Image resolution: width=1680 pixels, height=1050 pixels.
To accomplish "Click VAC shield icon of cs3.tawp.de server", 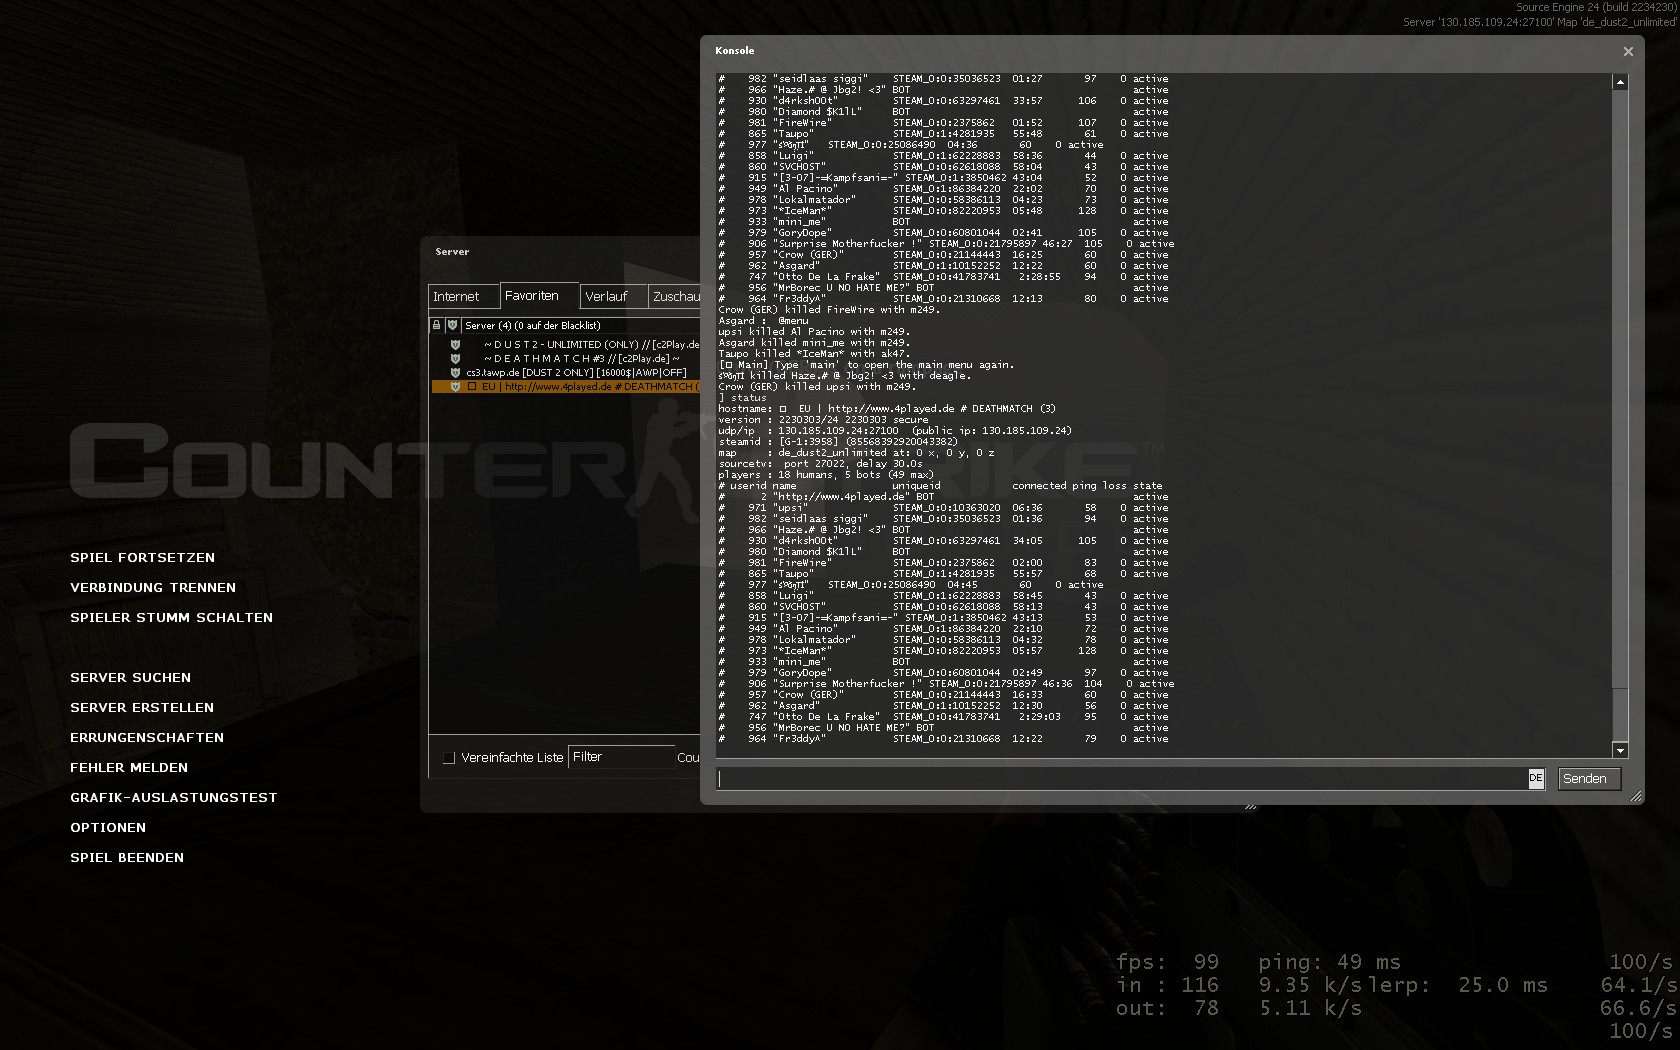I will click(x=455, y=372).
